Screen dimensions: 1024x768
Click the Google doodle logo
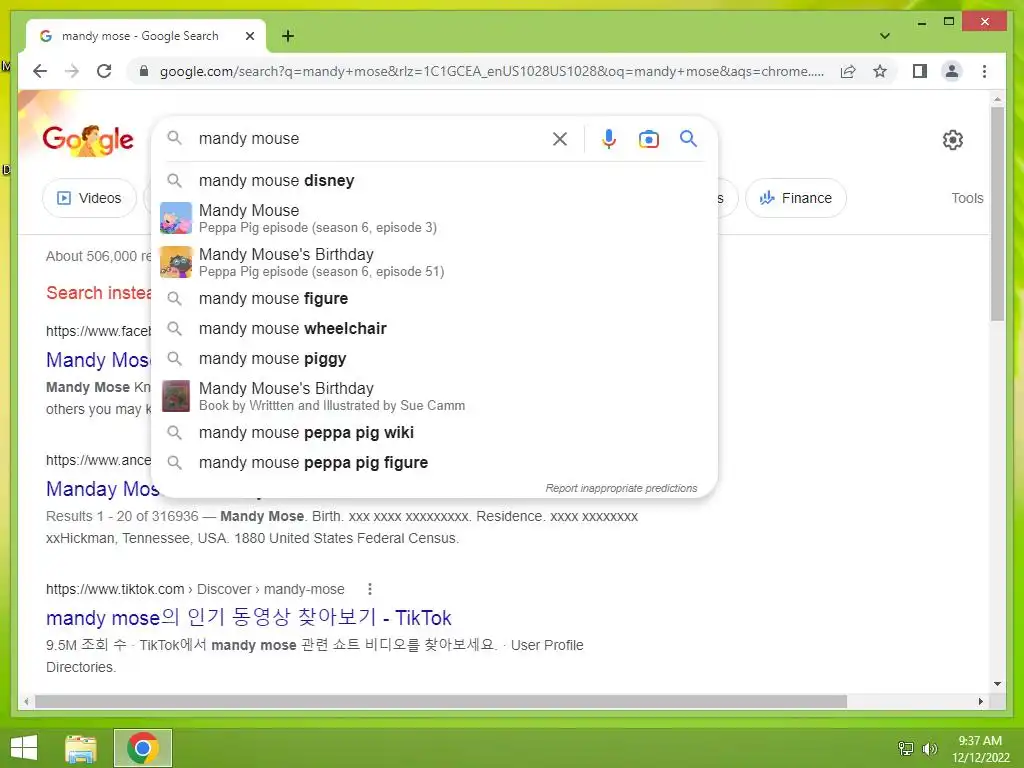coord(88,140)
